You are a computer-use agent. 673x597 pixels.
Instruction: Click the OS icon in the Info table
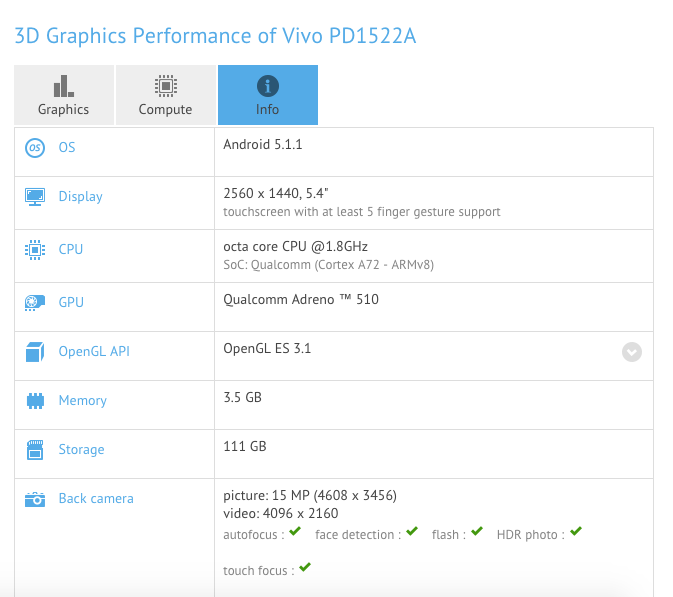(x=35, y=148)
